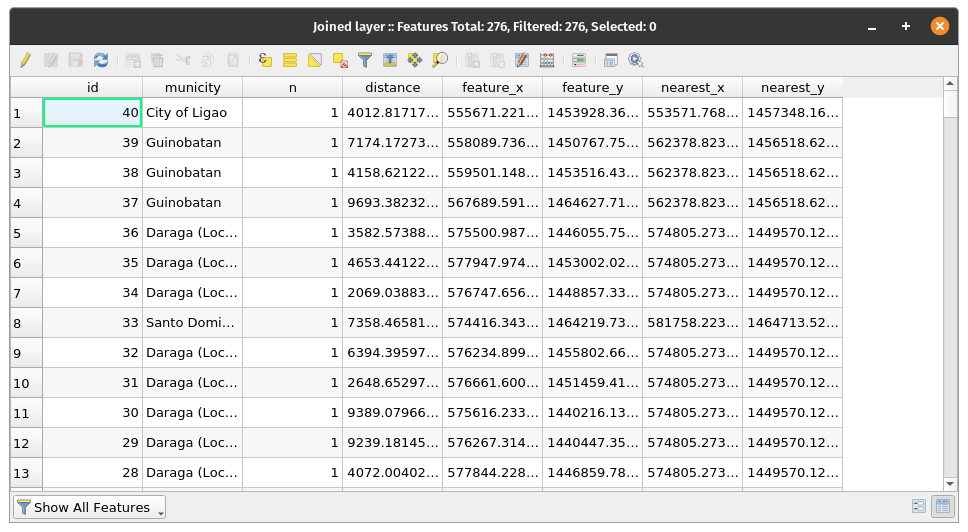Image resolution: width=968 pixels, height=532 pixels.
Task: Select row 5 by its row header
Action: point(26,233)
